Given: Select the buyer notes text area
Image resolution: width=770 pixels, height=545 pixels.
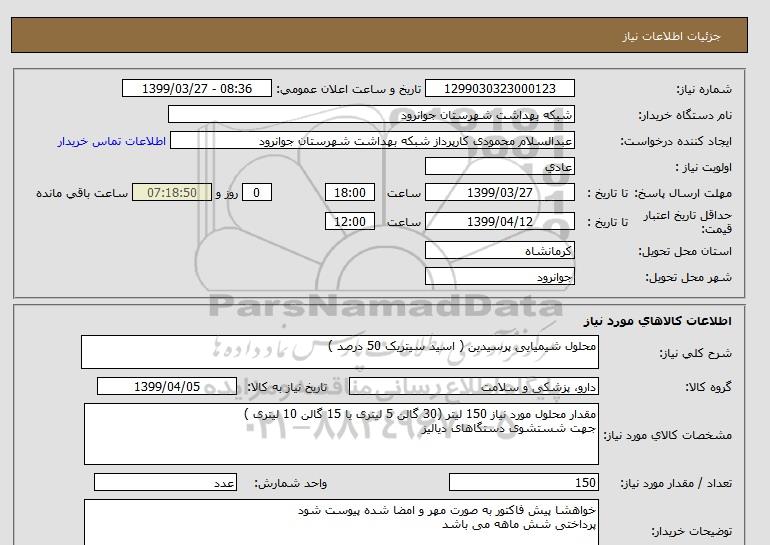Looking at the screenshot, I should (341, 522).
